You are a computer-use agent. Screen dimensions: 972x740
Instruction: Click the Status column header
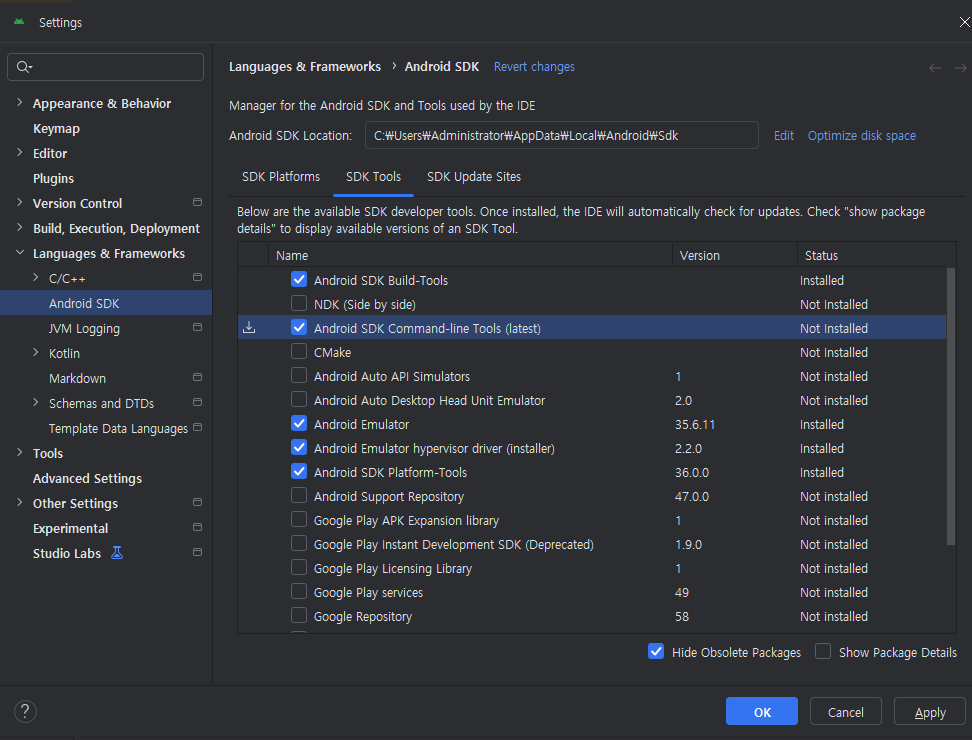[x=877, y=255]
